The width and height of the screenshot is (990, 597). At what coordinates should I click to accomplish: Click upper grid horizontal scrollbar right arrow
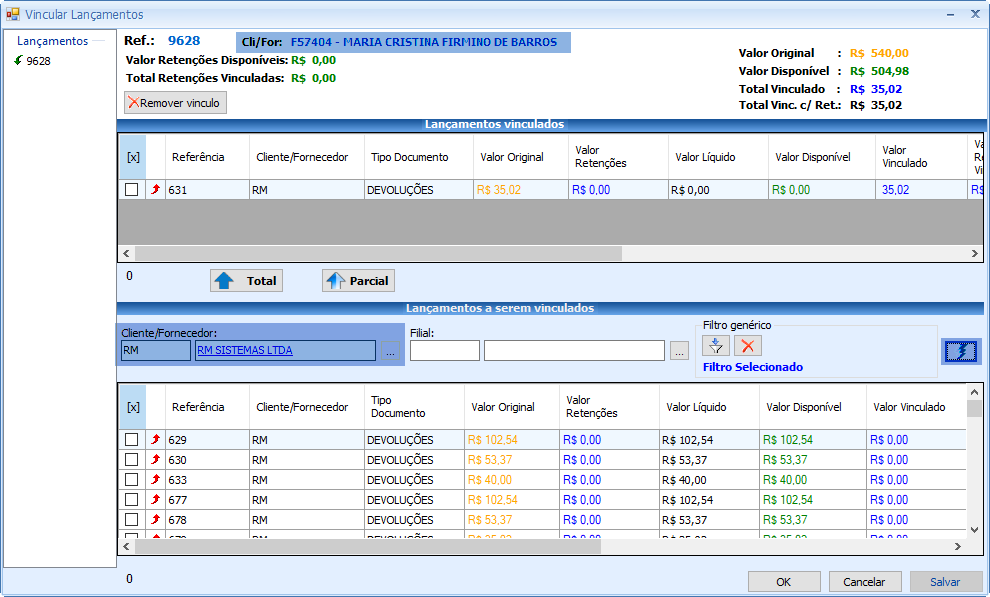(x=975, y=253)
